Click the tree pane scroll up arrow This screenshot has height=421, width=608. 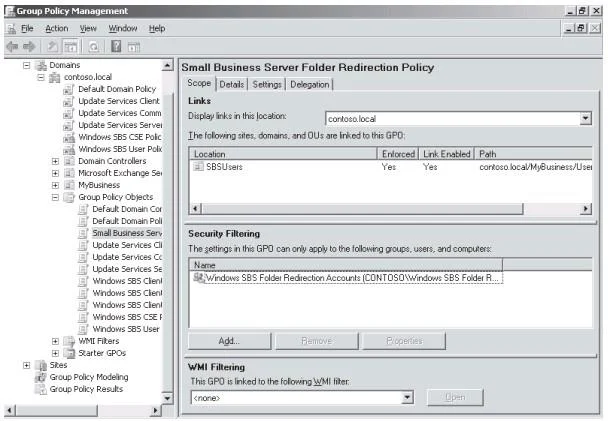[167, 65]
